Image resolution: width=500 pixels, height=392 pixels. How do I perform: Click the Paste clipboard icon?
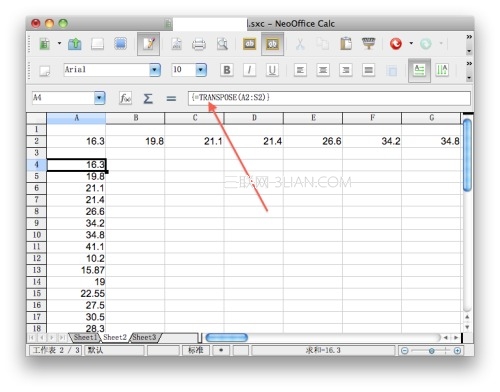(346, 44)
